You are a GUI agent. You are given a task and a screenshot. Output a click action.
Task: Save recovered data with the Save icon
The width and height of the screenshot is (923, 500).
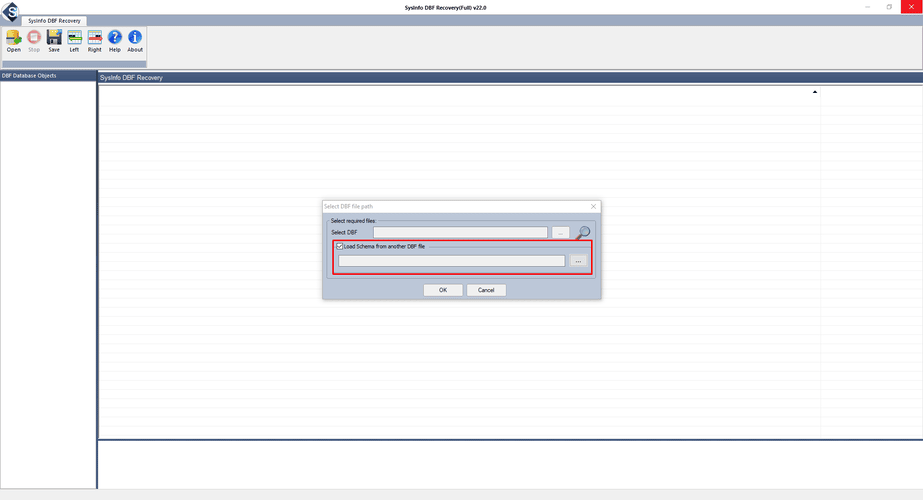coord(54,41)
